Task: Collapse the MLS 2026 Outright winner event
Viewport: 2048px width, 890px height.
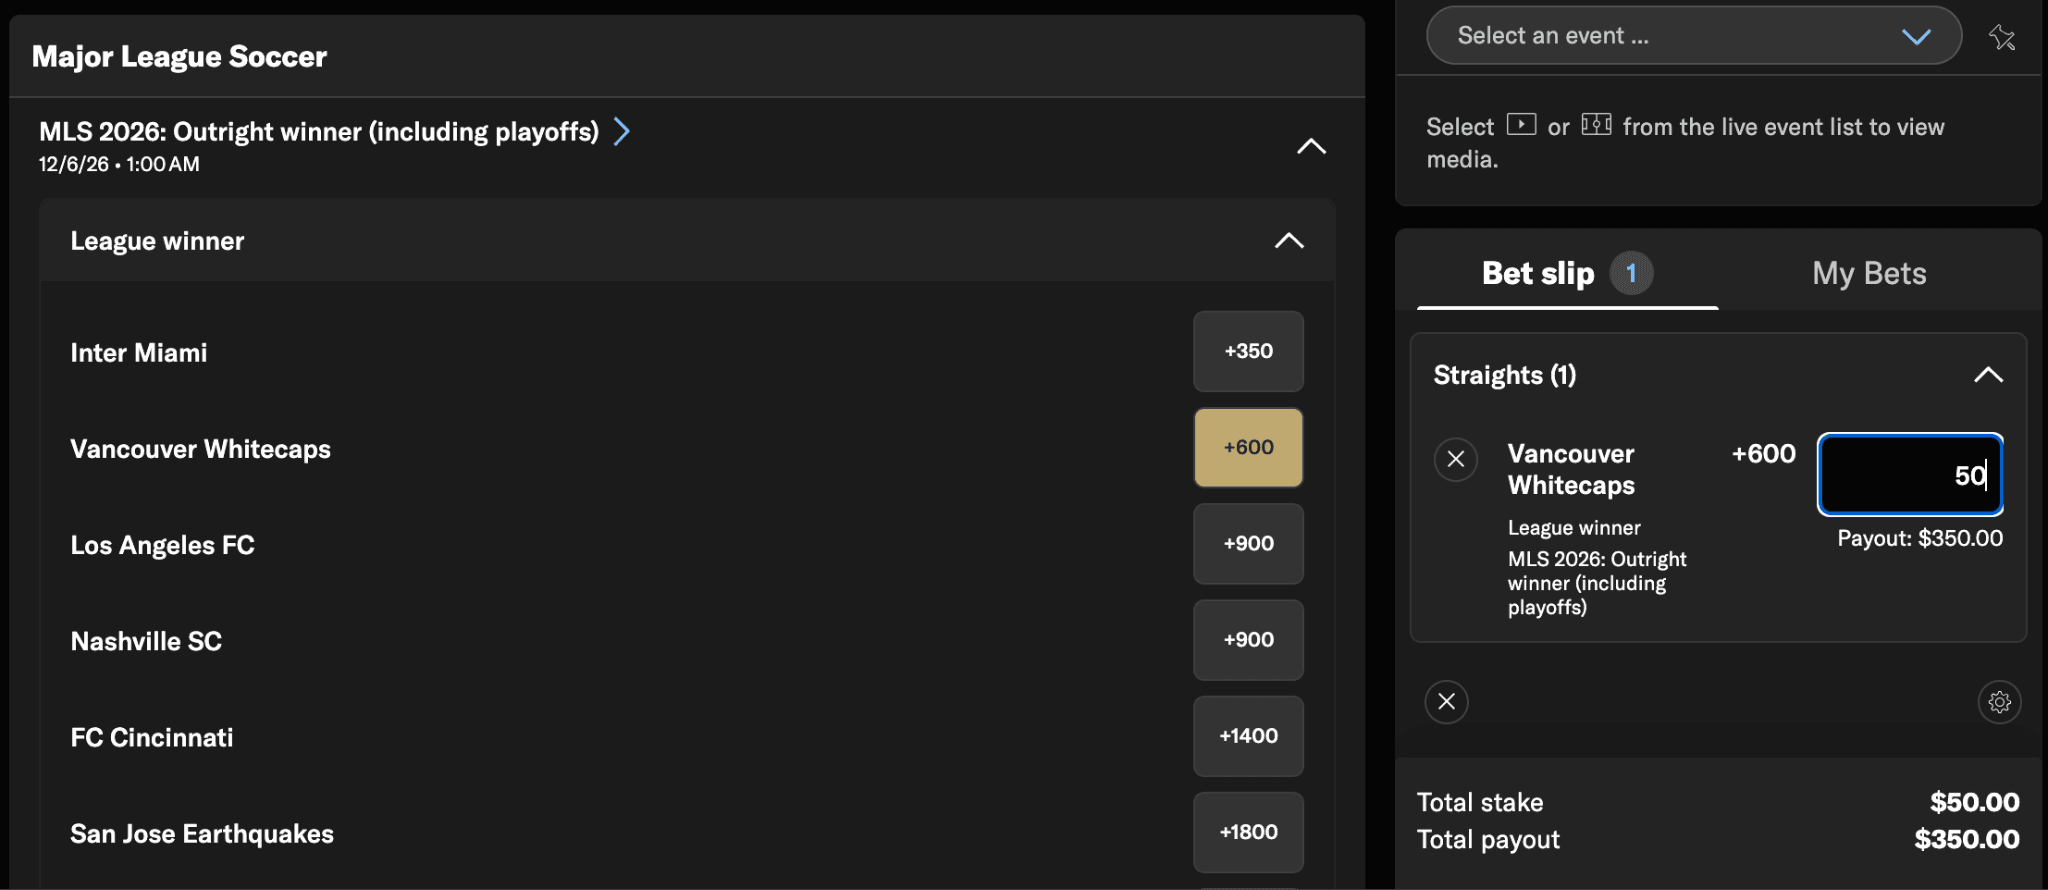Action: (x=1311, y=147)
